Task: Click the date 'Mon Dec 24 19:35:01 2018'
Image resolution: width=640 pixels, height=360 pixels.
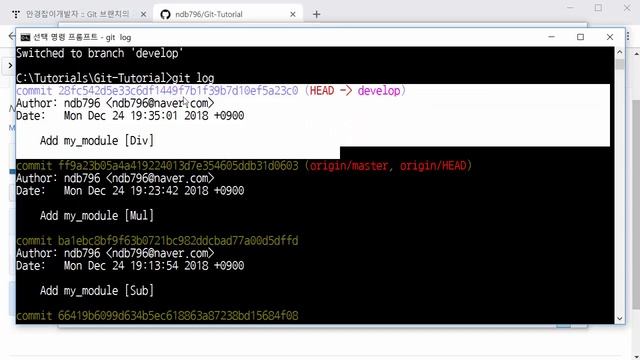Action: click(x=136, y=116)
